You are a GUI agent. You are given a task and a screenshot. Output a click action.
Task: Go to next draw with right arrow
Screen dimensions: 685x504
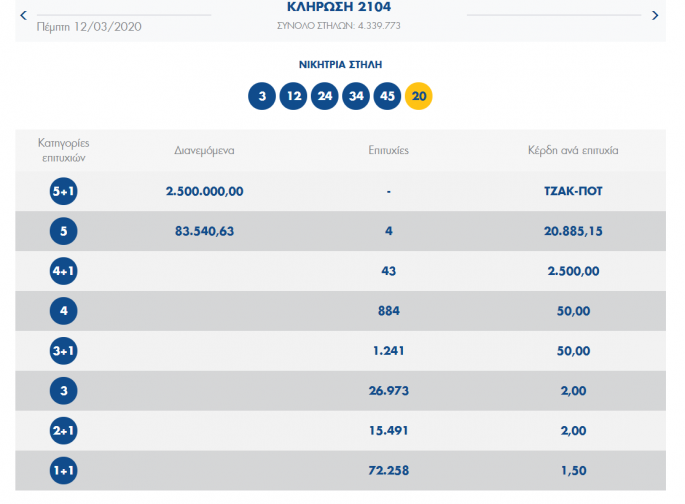pyautogui.click(x=655, y=16)
